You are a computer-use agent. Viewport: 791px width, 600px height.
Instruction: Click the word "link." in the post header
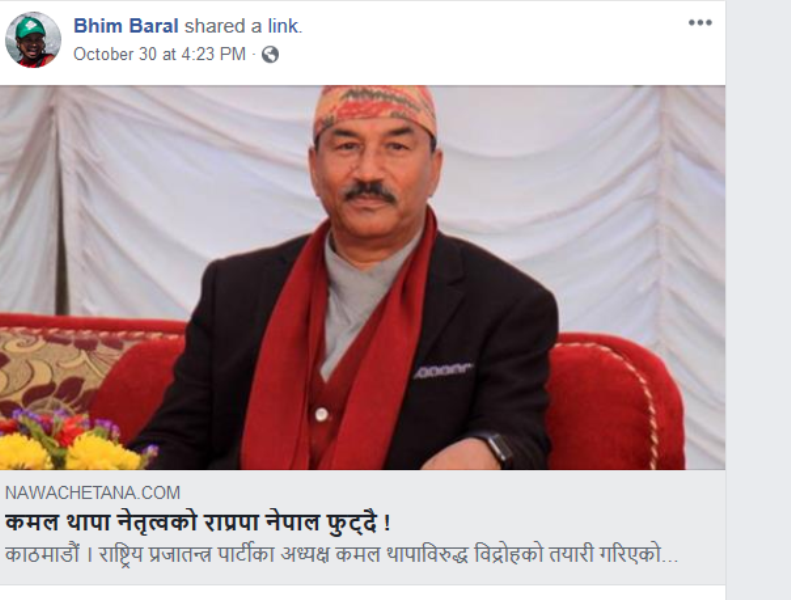pos(285,26)
